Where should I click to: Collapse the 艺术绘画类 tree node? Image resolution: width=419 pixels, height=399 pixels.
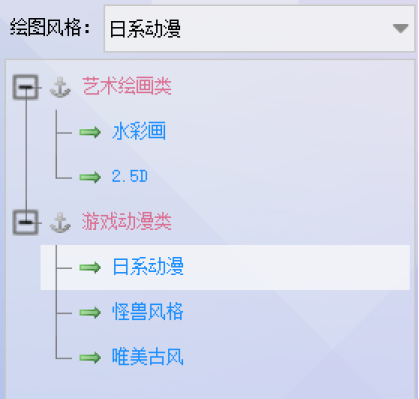click(x=26, y=87)
